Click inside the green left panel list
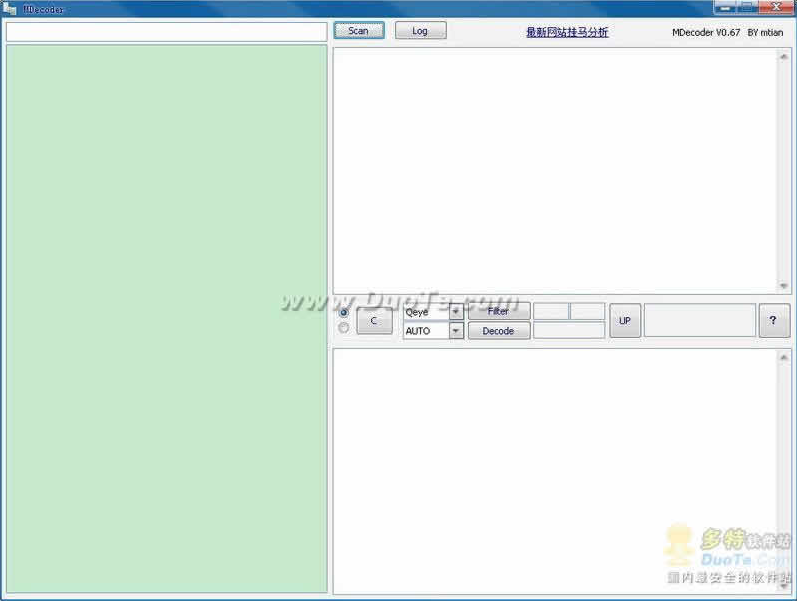Image resolution: width=797 pixels, height=601 pixels. click(166, 319)
